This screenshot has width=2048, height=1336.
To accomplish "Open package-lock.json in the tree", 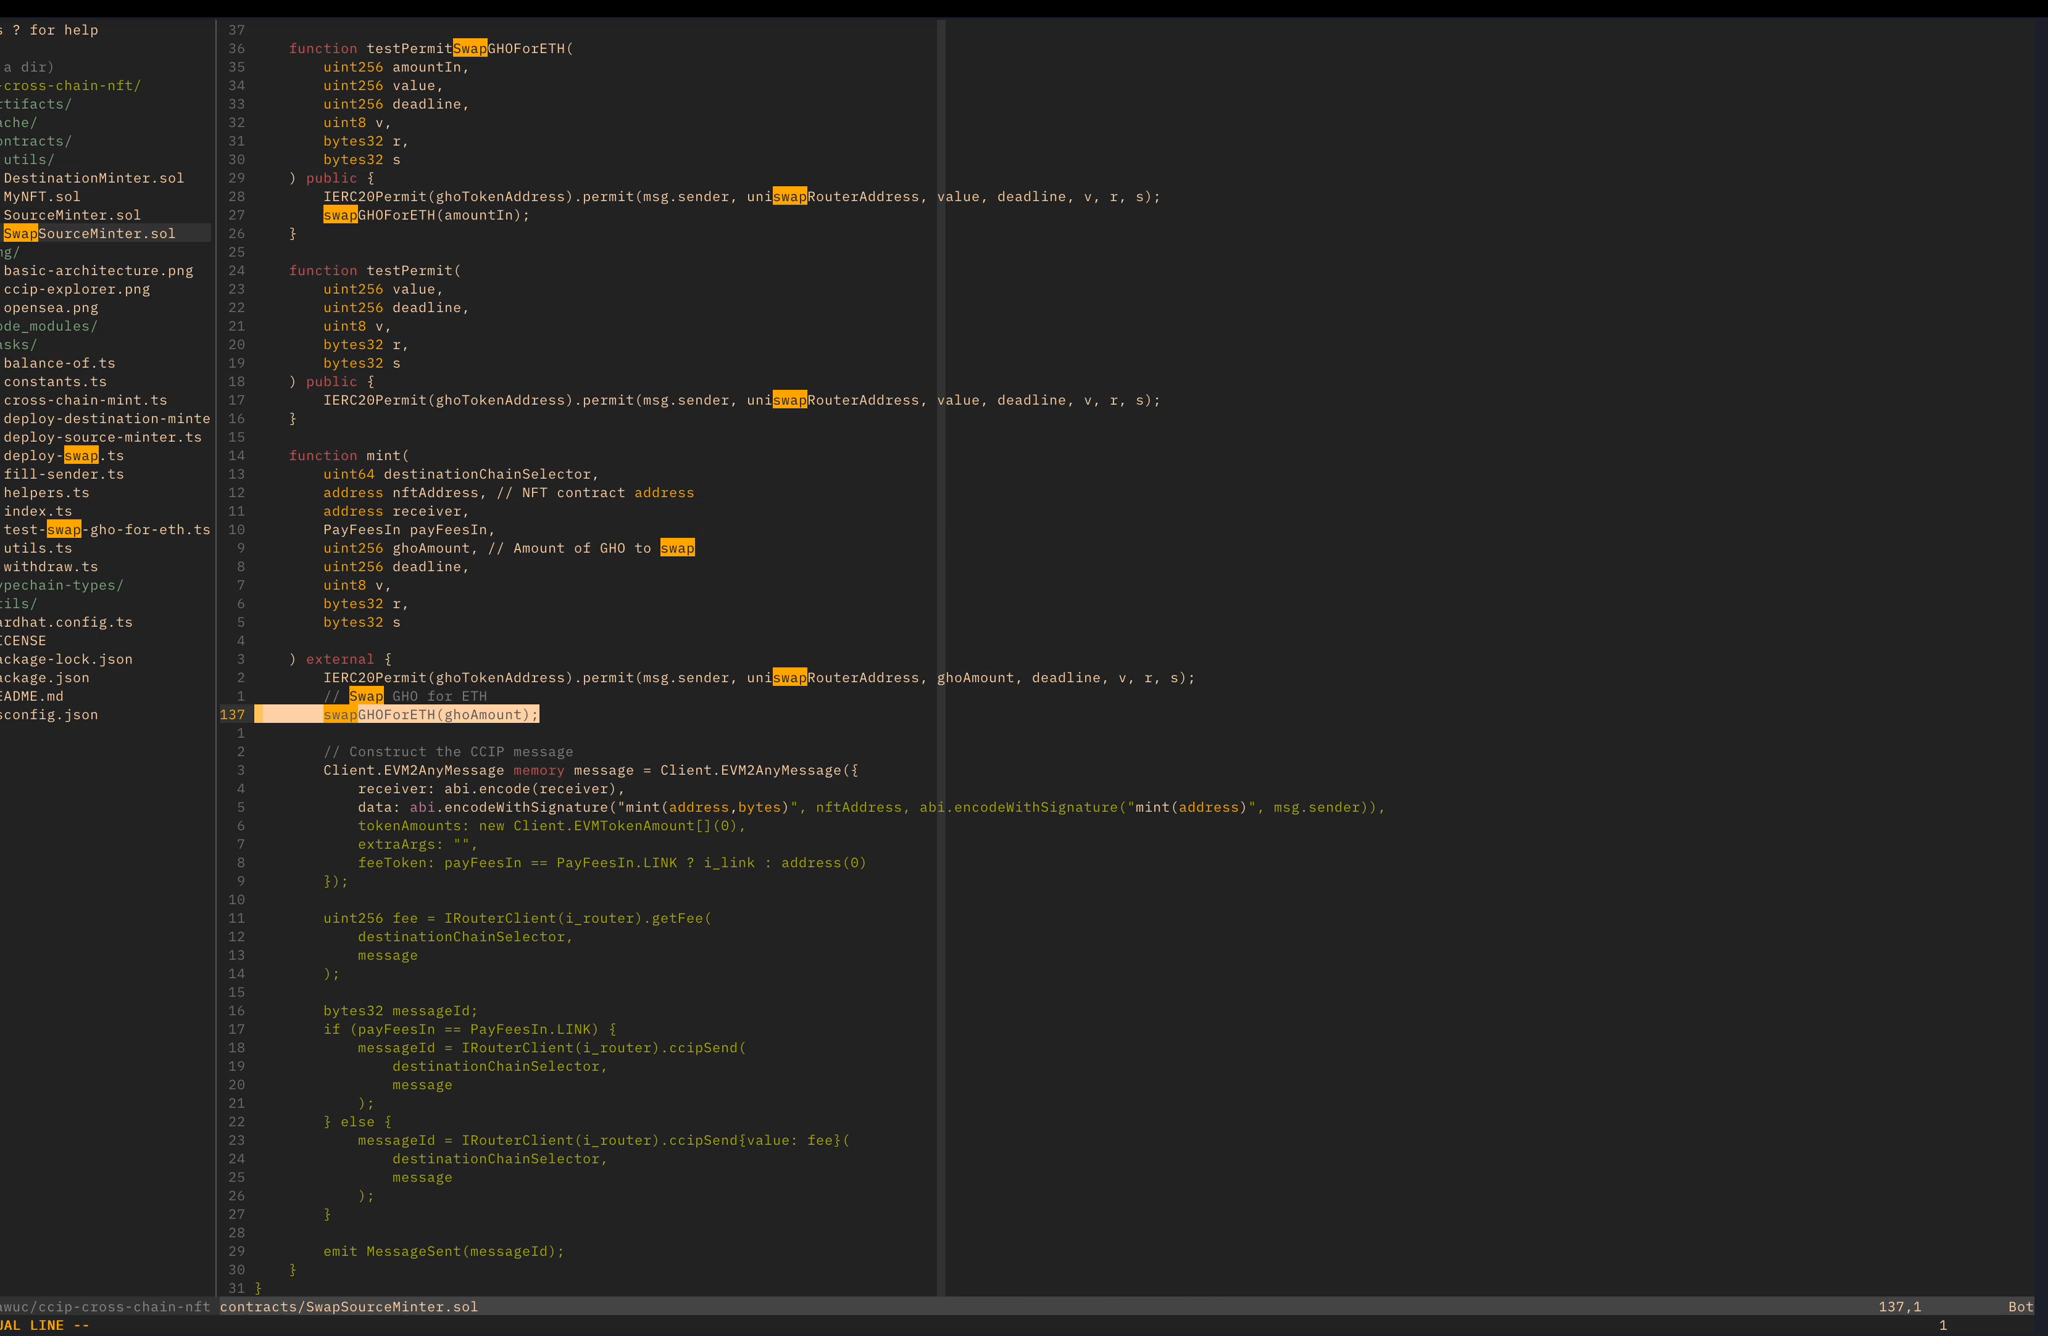I will click(66, 659).
